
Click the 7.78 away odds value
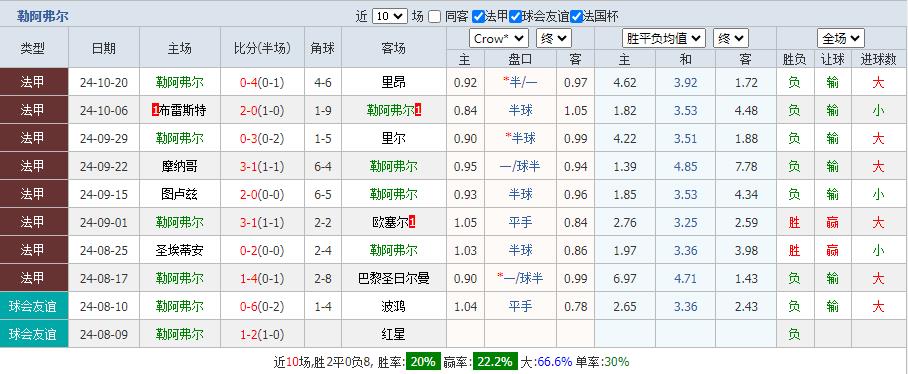click(x=745, y=166)
